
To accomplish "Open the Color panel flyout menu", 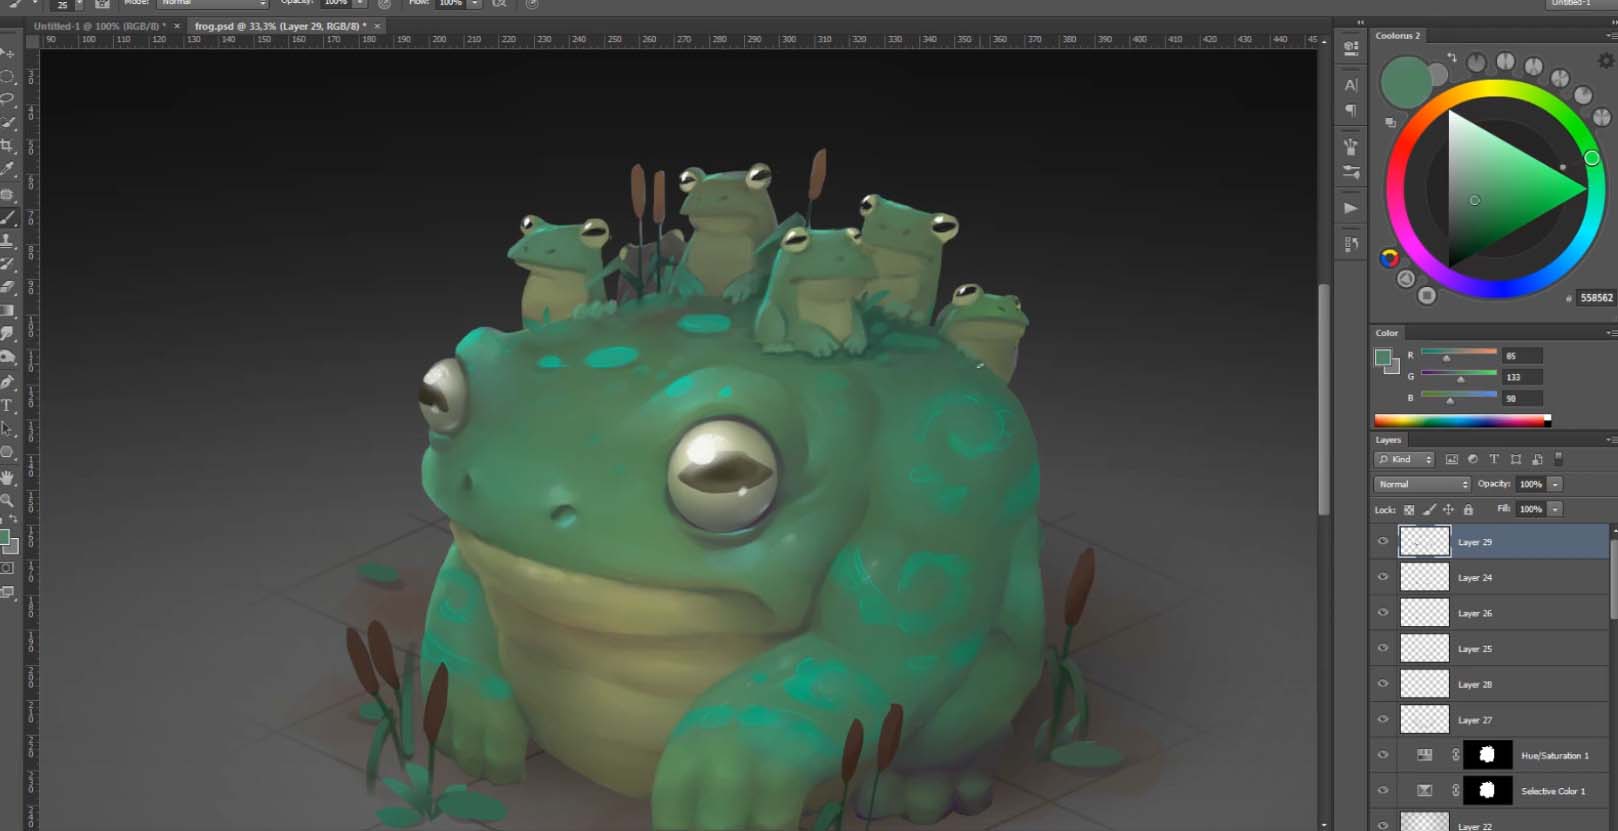I will point(1610,333).
